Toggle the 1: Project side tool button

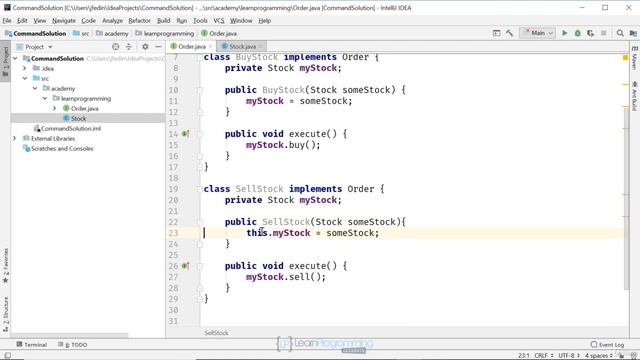coord(5,62)
